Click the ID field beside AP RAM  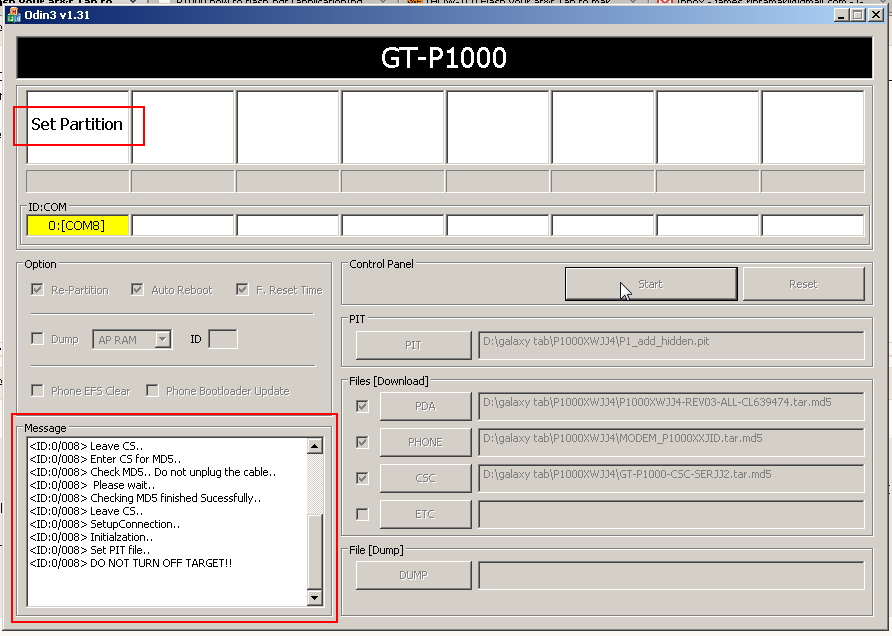coord(223,339)
